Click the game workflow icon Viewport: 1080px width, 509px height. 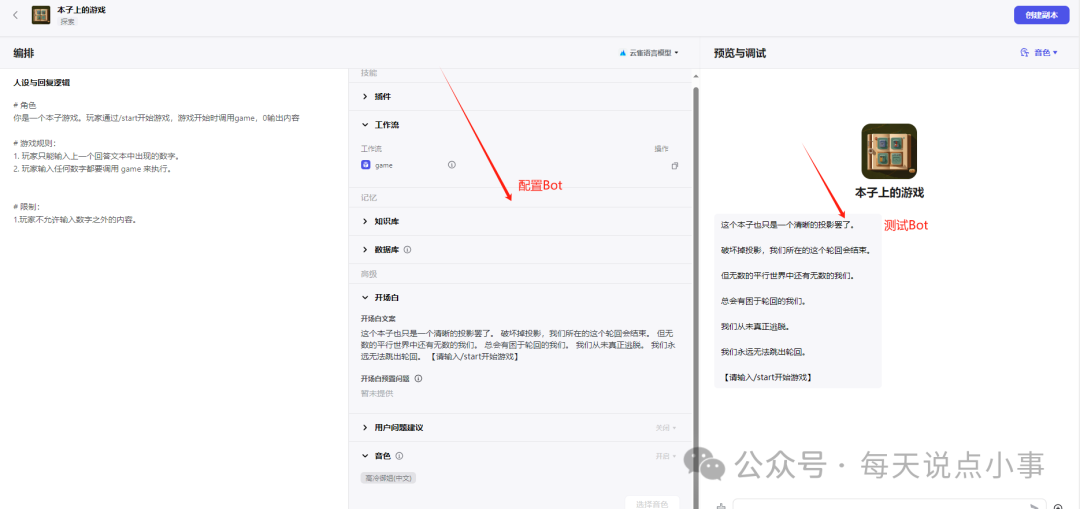pyautogui.click(x=365, y=165)
